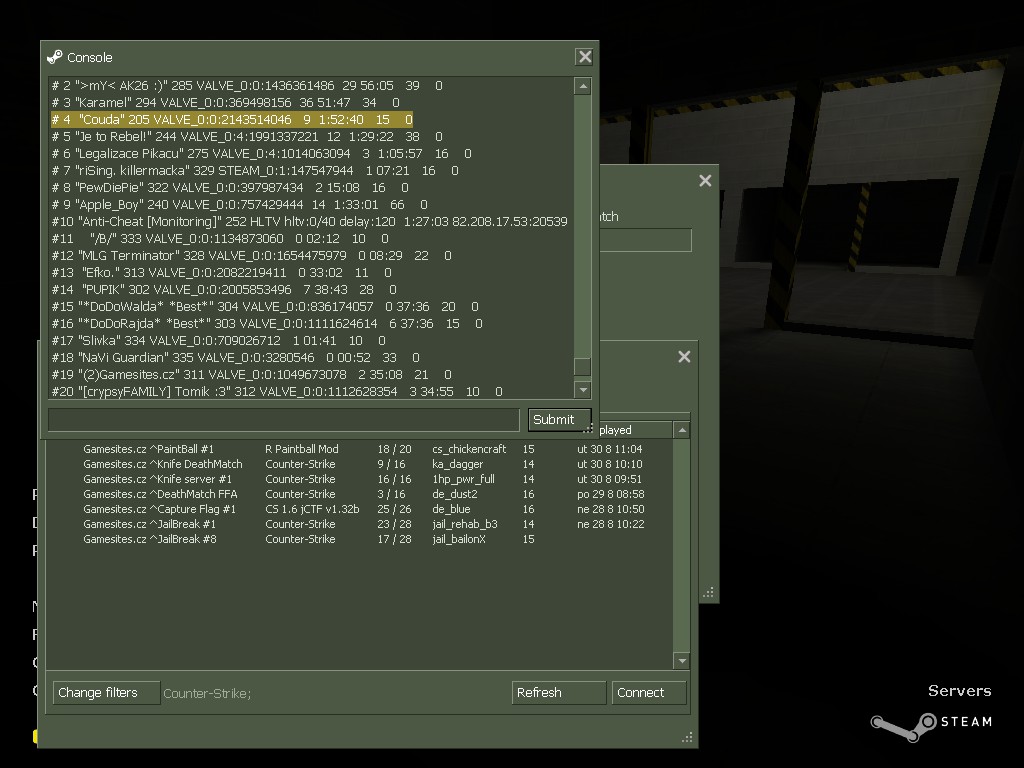Click the Servers menu label

pyautogui.click(x=959, y=691)
